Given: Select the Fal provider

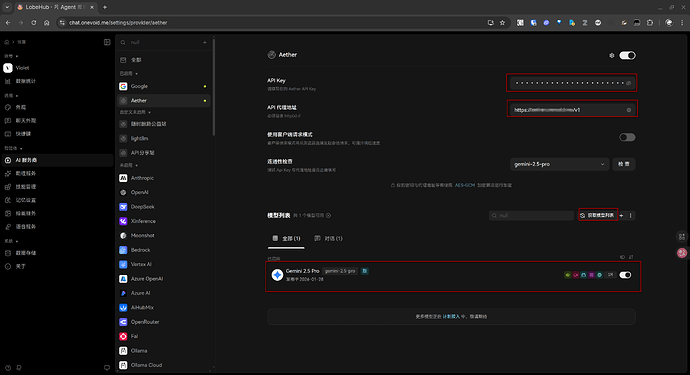Looking at the screenshot, I should pos(163,336).
